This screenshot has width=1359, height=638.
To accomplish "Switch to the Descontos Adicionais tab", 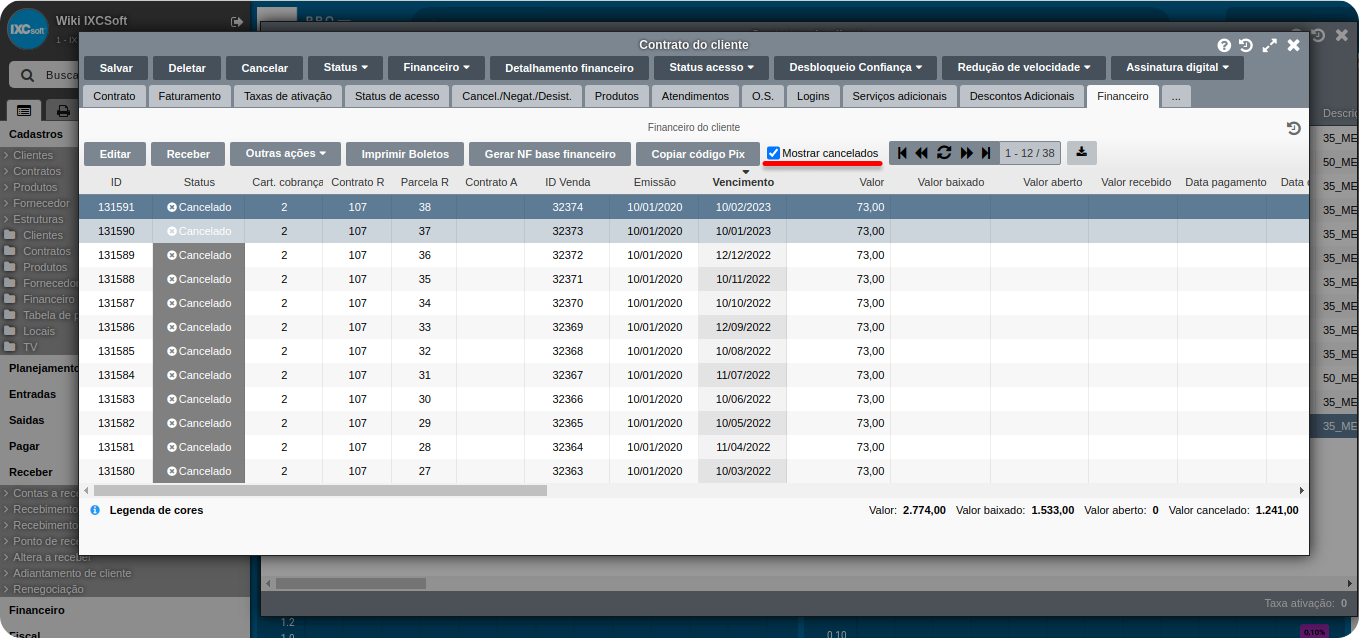I will (x=1022, y=96).
